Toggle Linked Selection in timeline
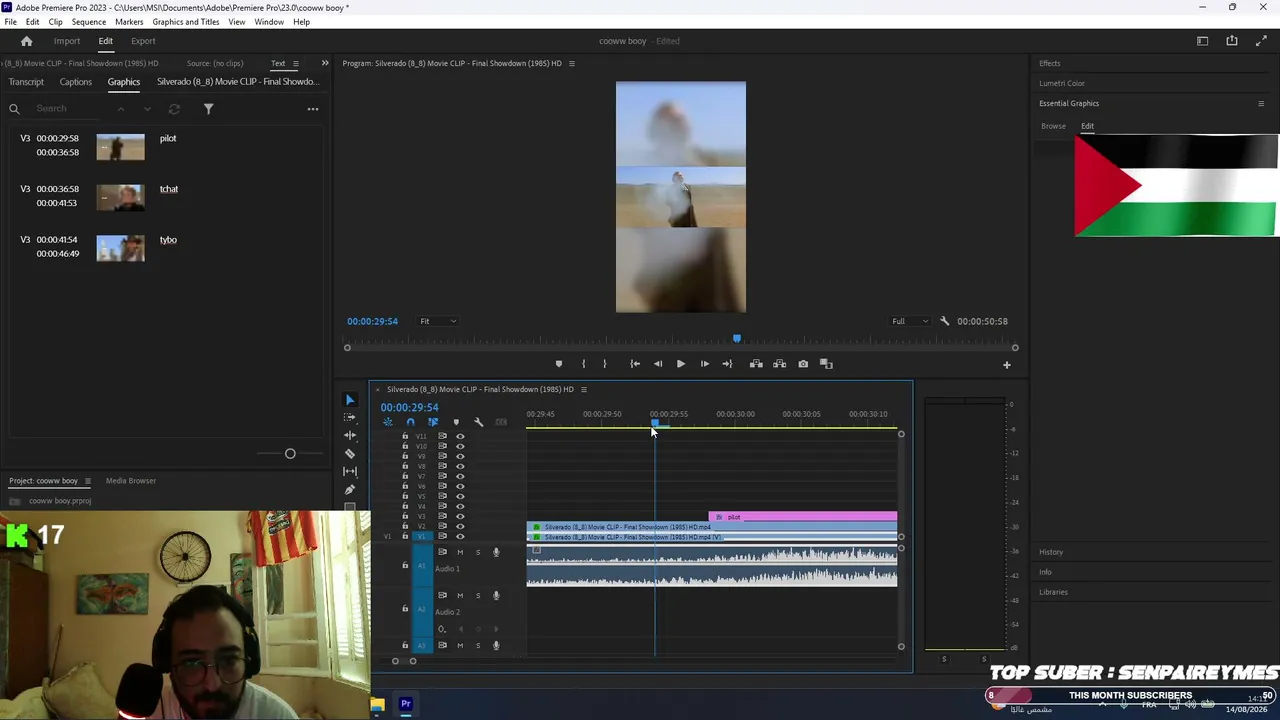This screenshot has width=1280, height=720. point(433,422)
